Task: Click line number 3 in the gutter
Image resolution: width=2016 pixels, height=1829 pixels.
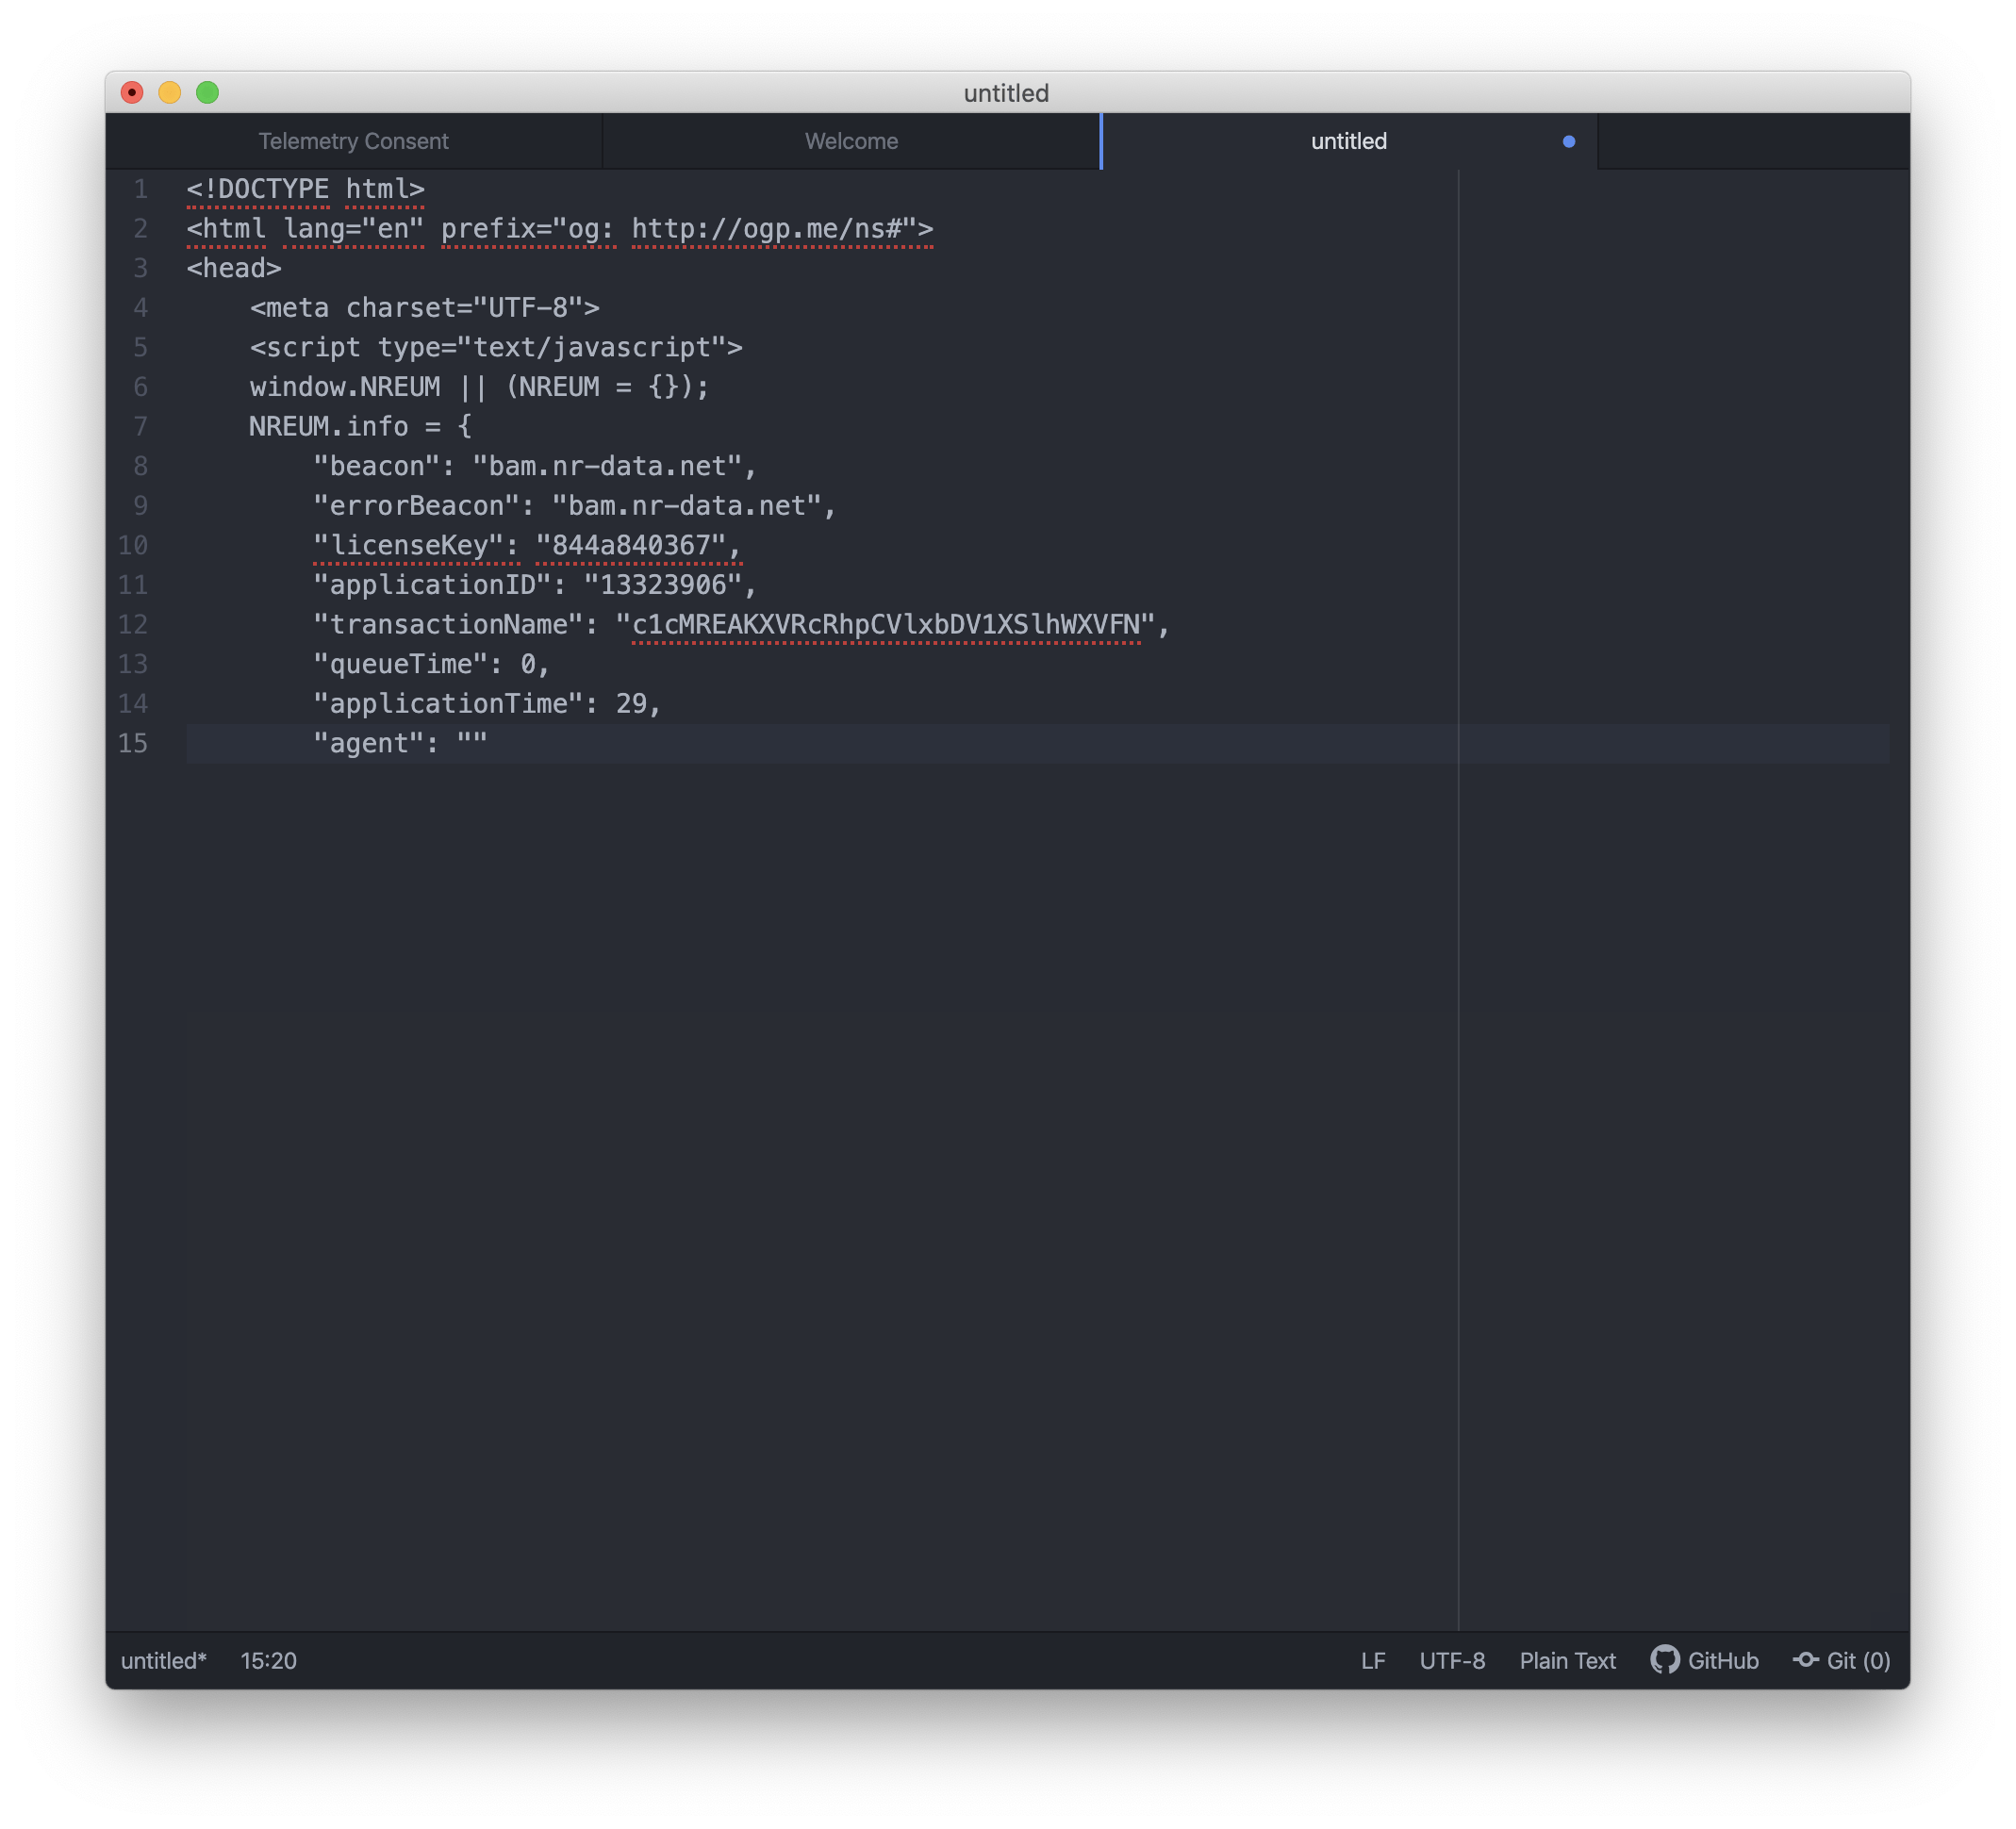Action: click(140, 269)
